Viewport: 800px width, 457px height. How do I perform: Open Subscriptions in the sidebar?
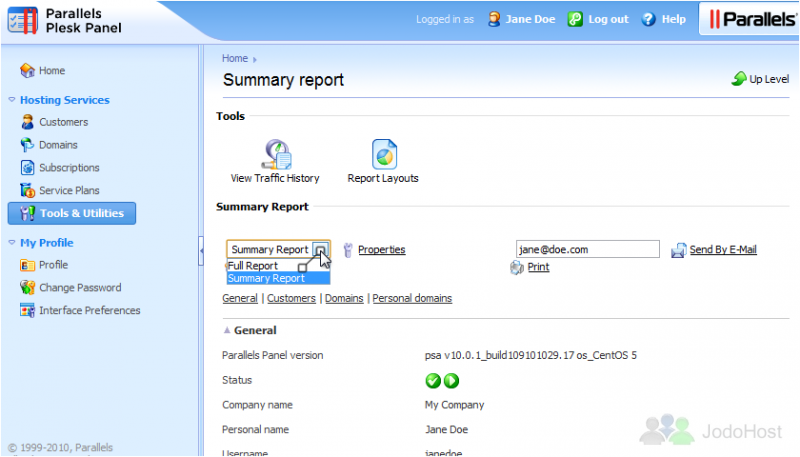coord(69,167)
